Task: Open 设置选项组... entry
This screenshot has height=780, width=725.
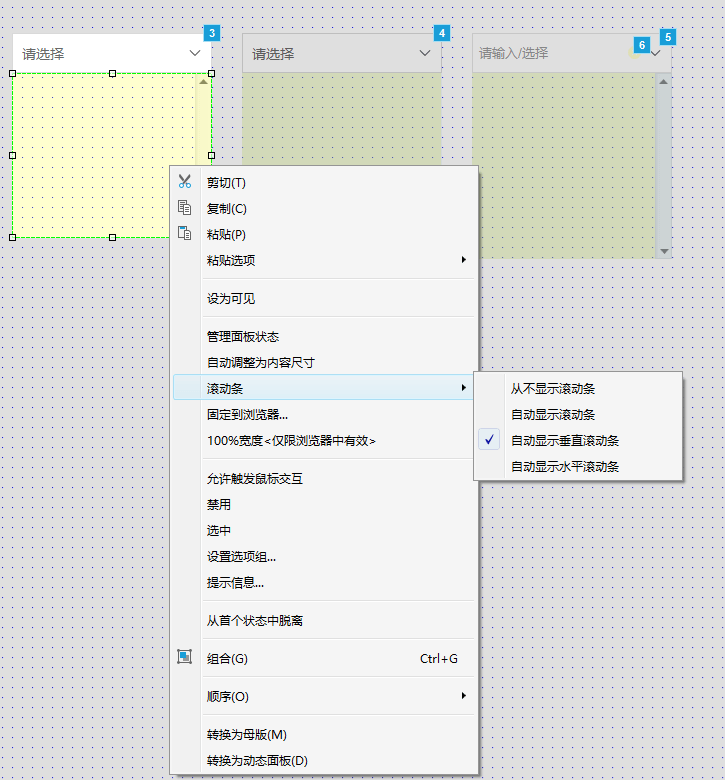Action: [324, 556]
